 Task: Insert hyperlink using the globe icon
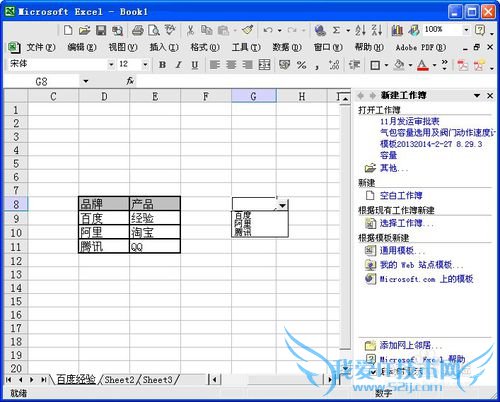tap(320, 30)
